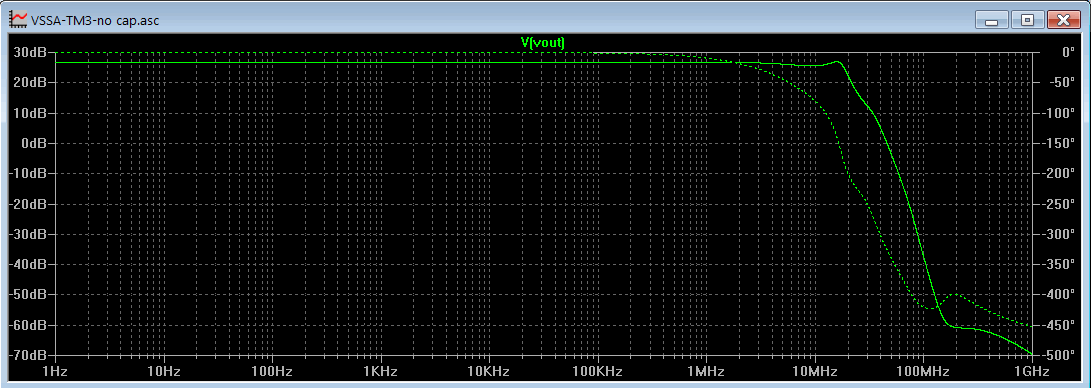1091x388 pixels.
Task: Click the -500° phase axis label
Action: (1058, 355)
